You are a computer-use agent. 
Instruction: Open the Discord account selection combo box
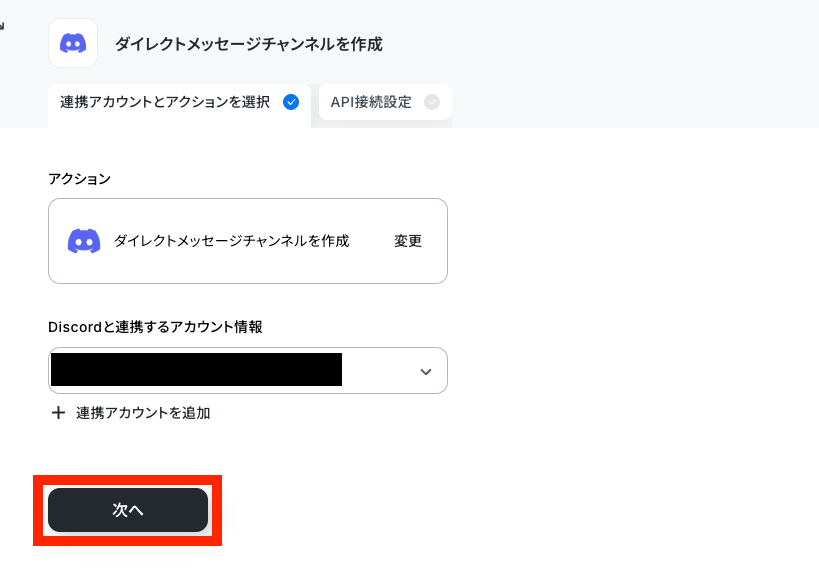[248, 370]
